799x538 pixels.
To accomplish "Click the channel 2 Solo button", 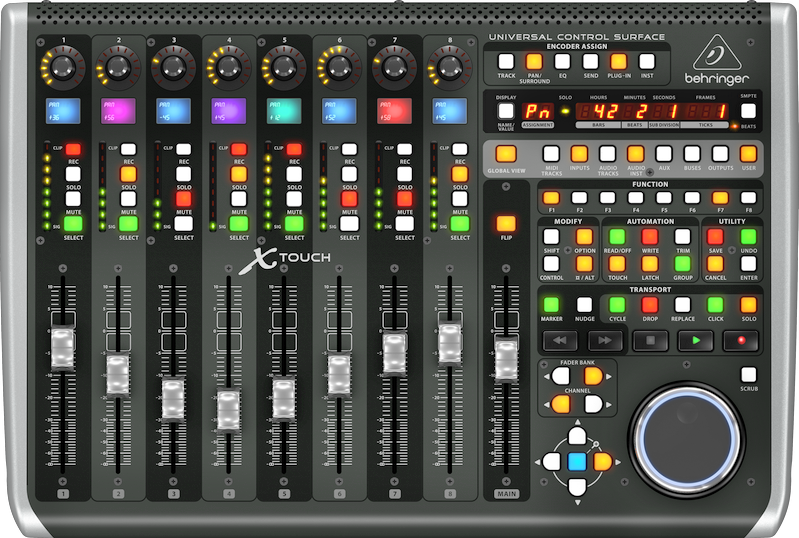I will point(128,174).
